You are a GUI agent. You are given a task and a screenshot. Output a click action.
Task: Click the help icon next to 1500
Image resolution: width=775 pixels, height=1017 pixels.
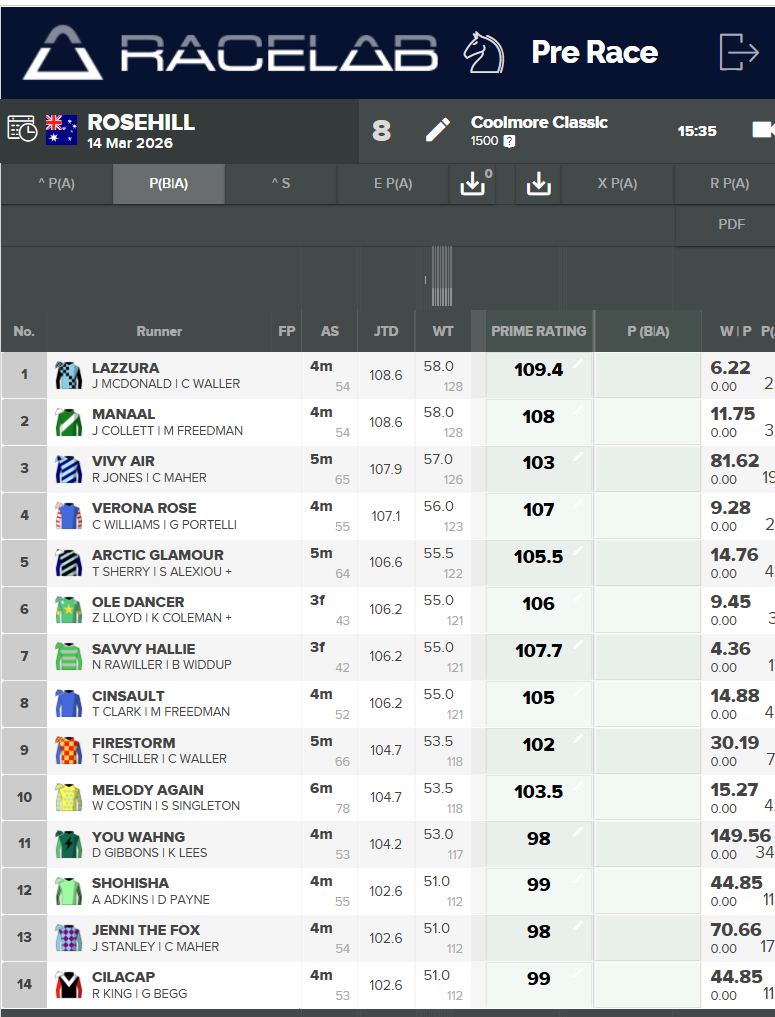click(509, 141)
